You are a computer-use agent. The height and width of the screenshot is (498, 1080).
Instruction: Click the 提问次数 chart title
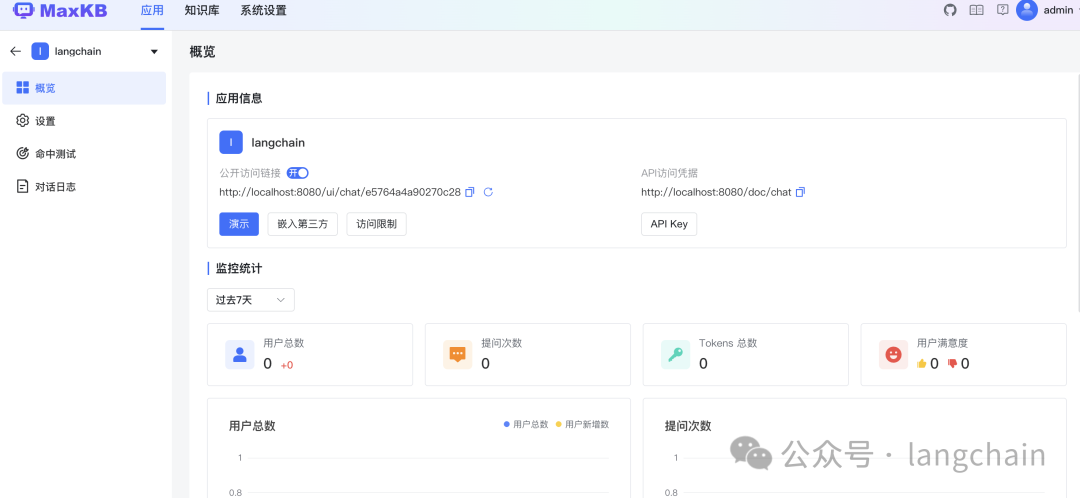tap(688, 426)
